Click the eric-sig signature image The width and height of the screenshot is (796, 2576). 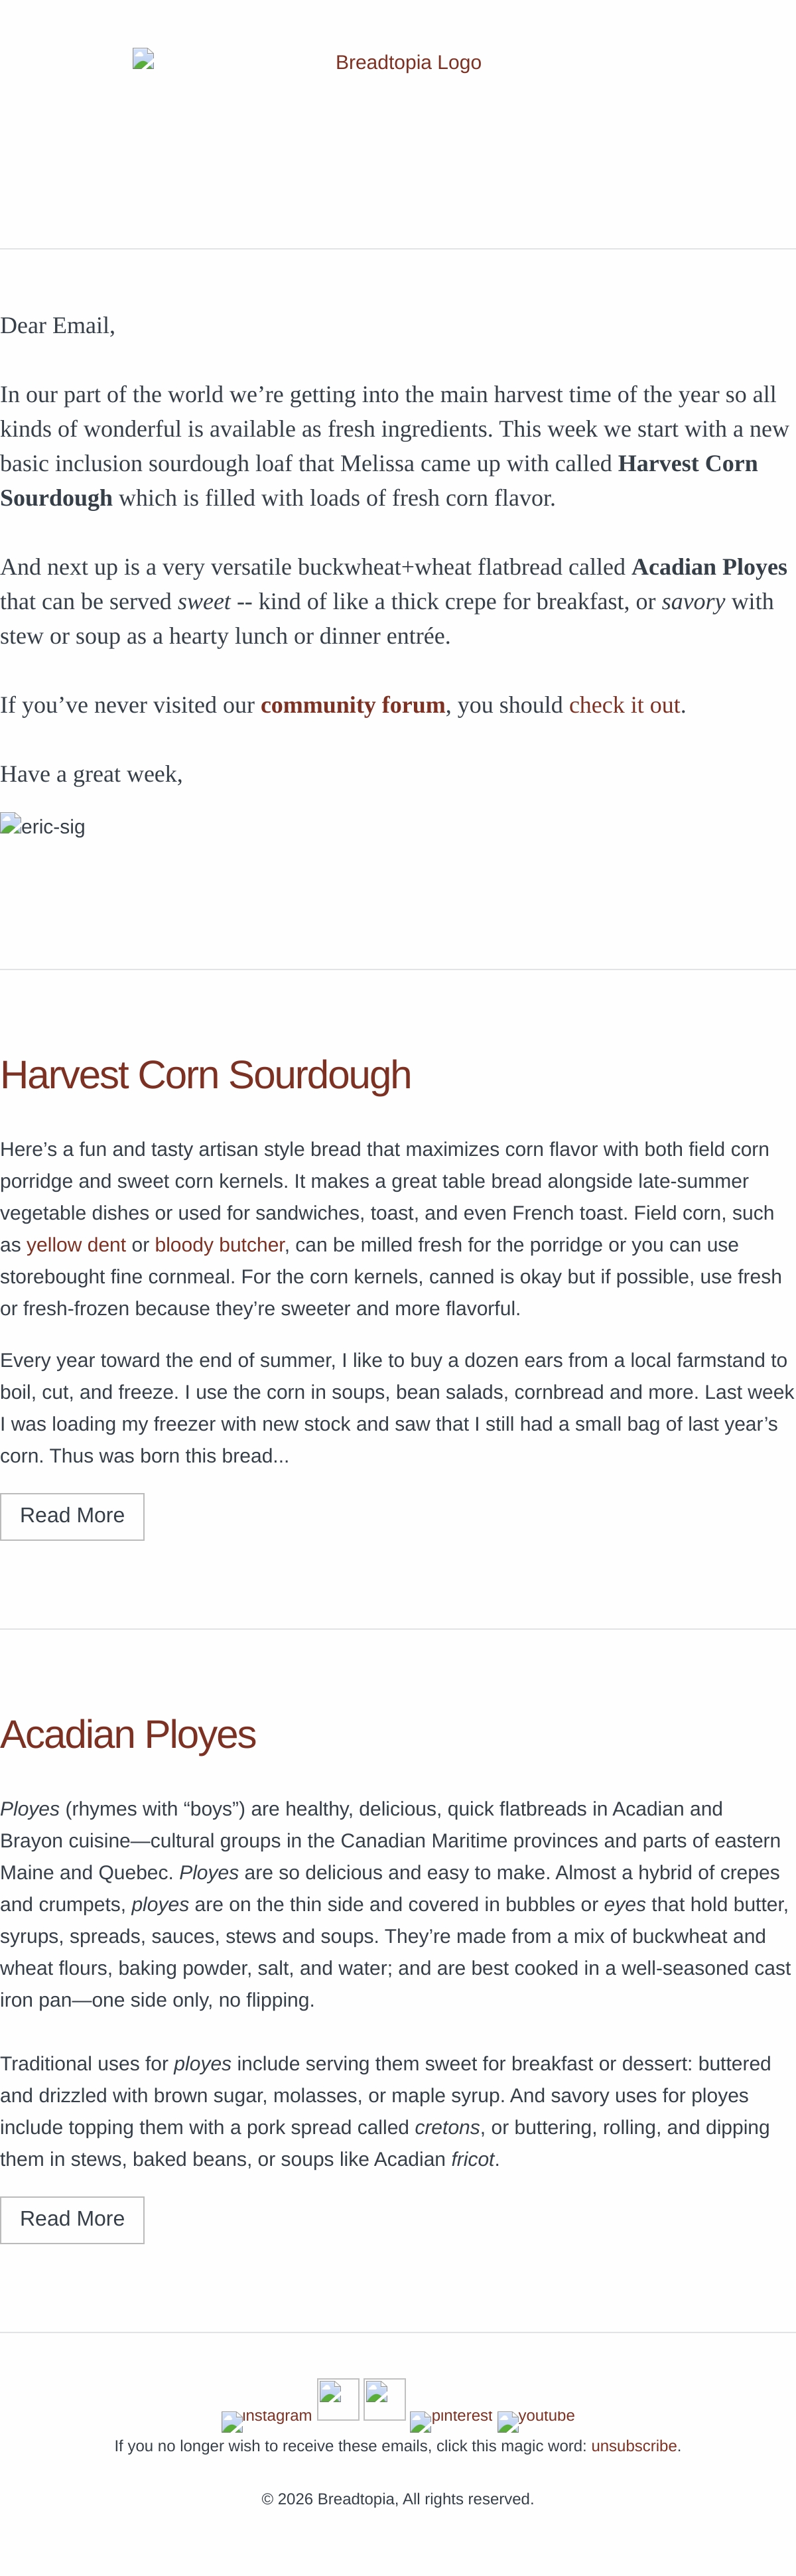[x=43, y=826]
